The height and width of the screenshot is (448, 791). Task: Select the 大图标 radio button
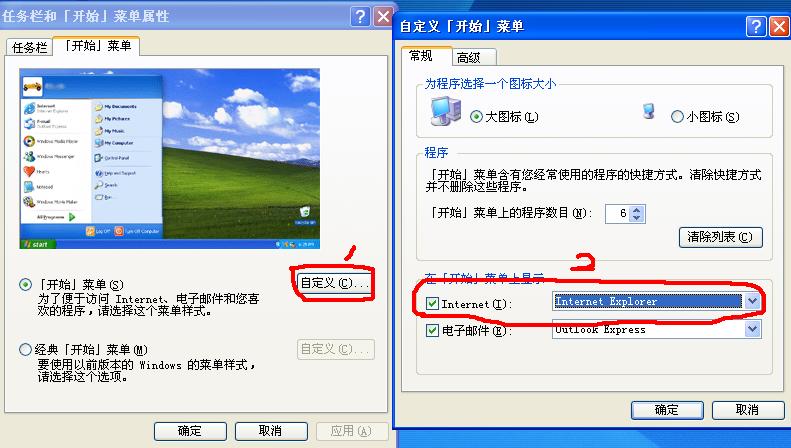476,117
